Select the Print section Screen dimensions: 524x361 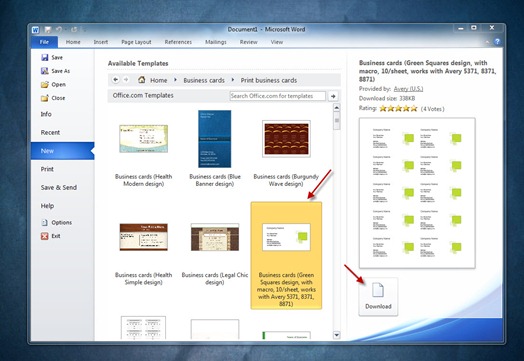47,169
